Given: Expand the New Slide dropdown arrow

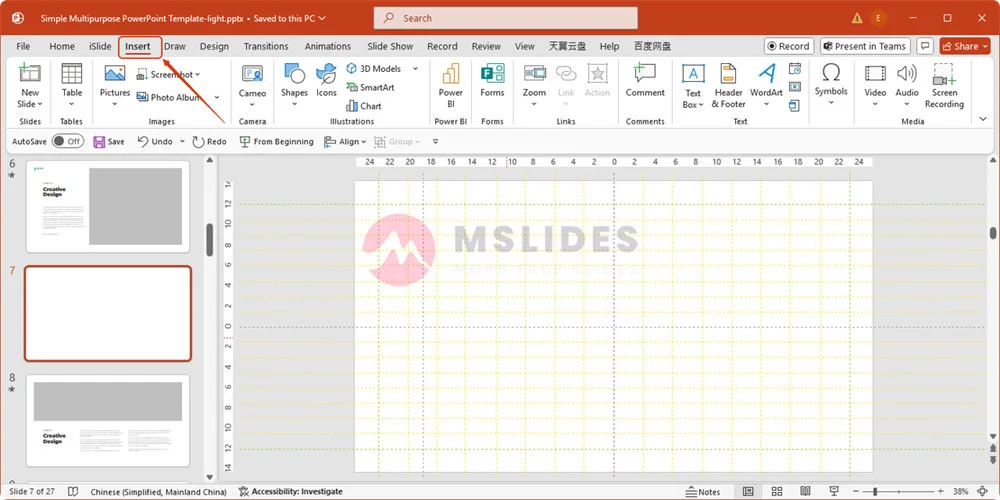Looking at the screenshot, I should pos(40,105).
